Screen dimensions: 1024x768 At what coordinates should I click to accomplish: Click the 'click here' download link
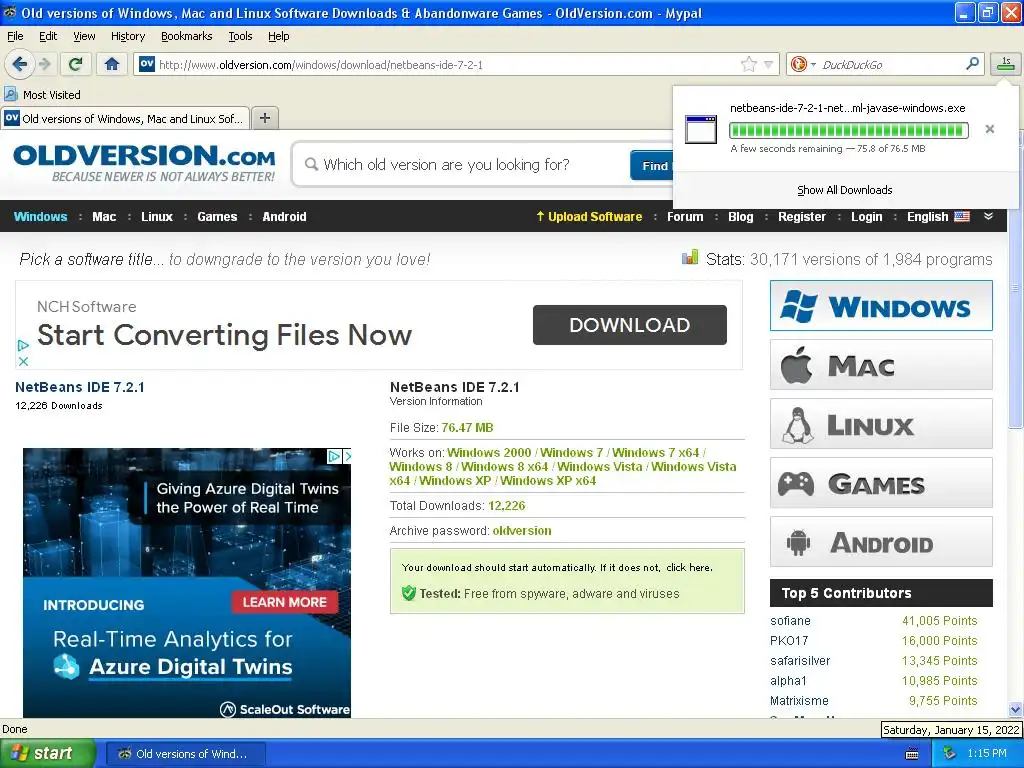[688, 568]
